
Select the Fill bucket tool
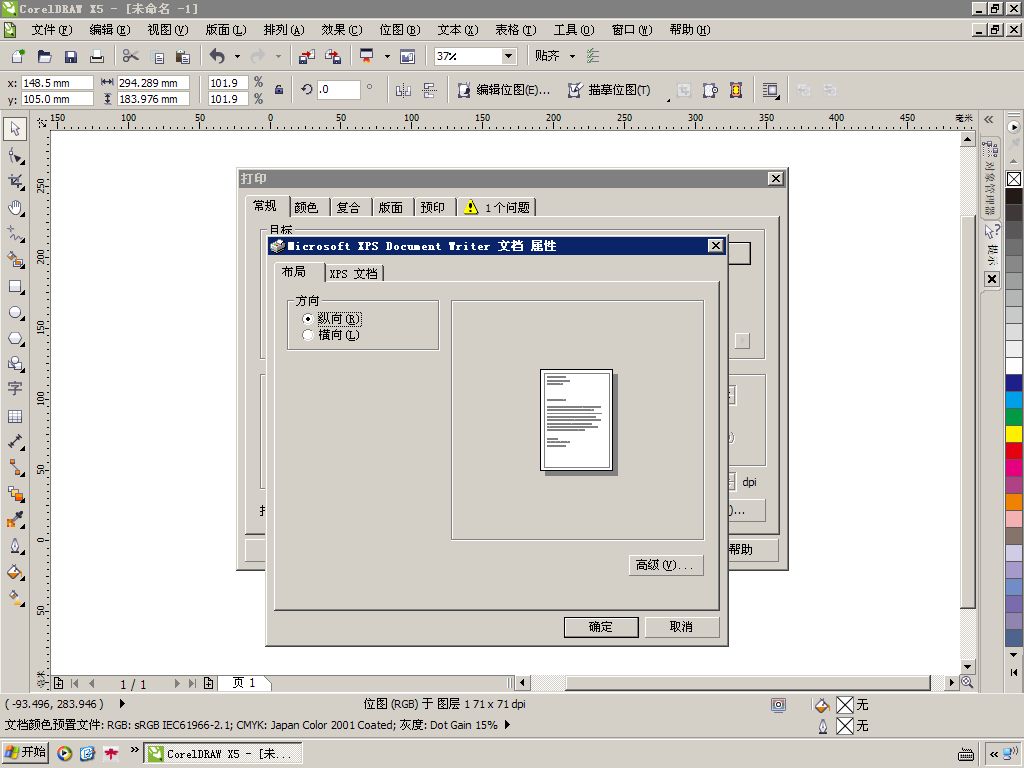click(x=15, y=573)
